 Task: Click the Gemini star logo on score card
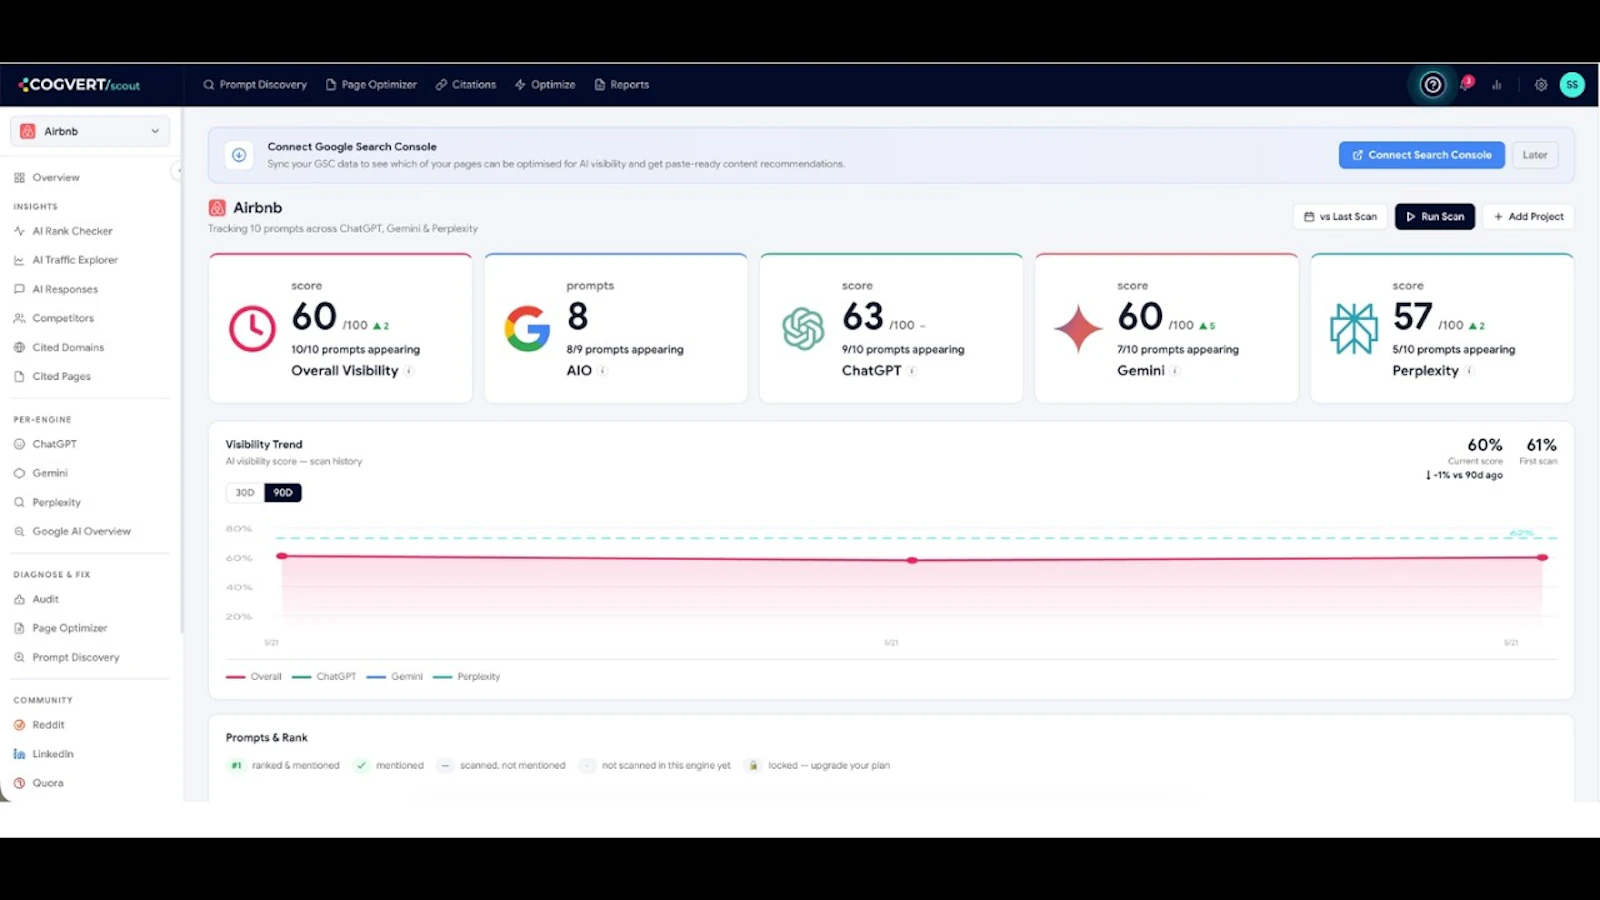(1078, 328)
